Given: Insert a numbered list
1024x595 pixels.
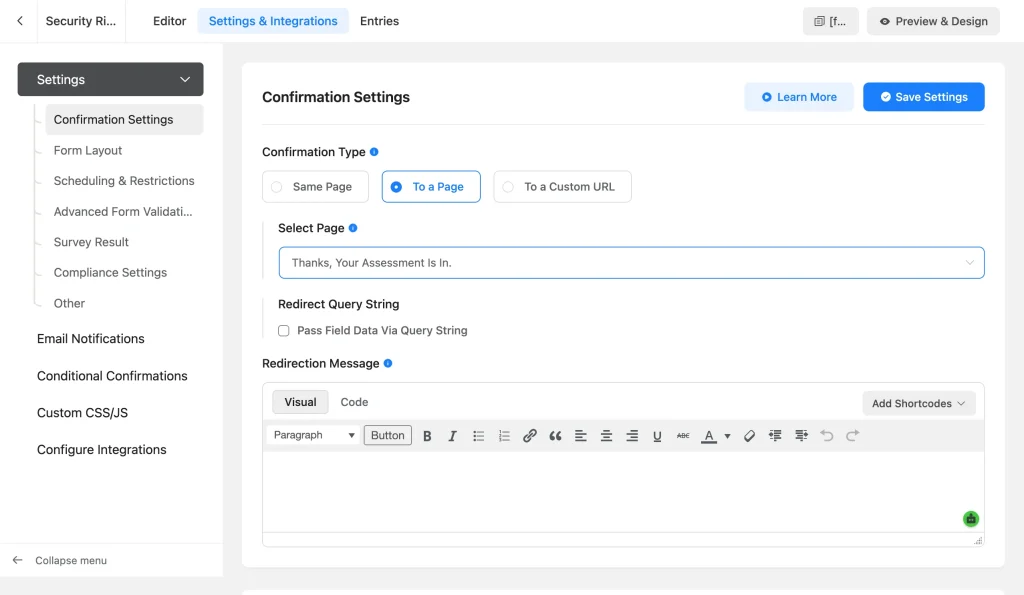Looking at the screenshot, I should 504,436.
